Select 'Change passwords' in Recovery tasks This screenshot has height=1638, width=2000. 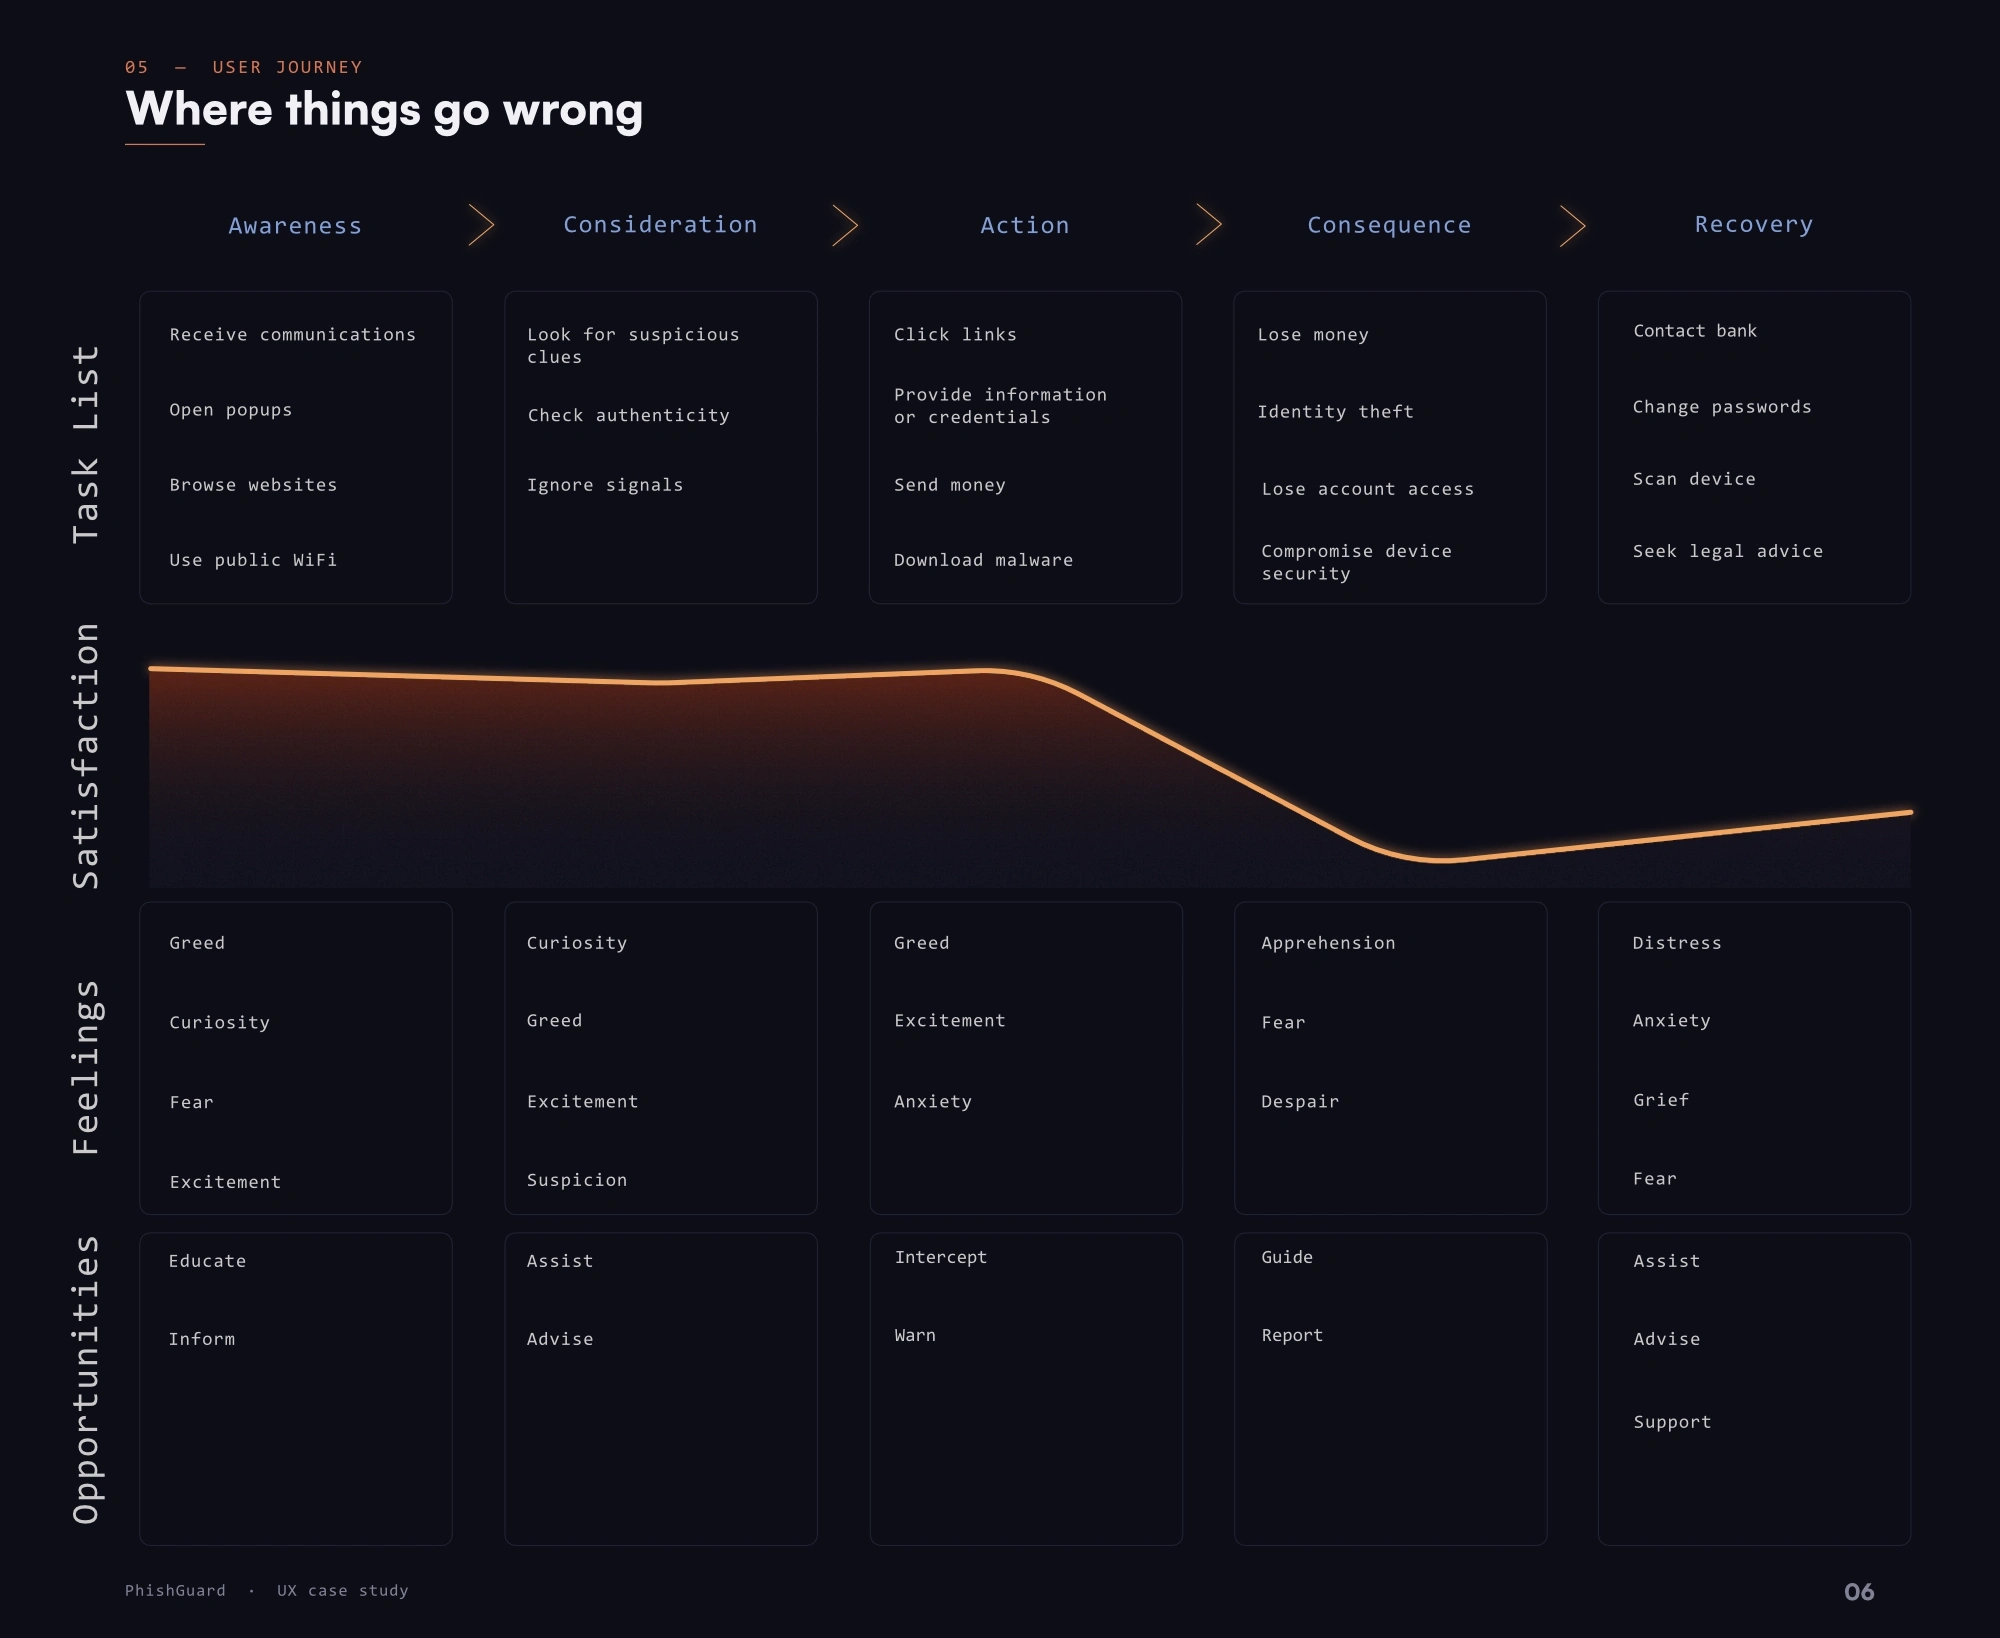(x=1722, y=407)
